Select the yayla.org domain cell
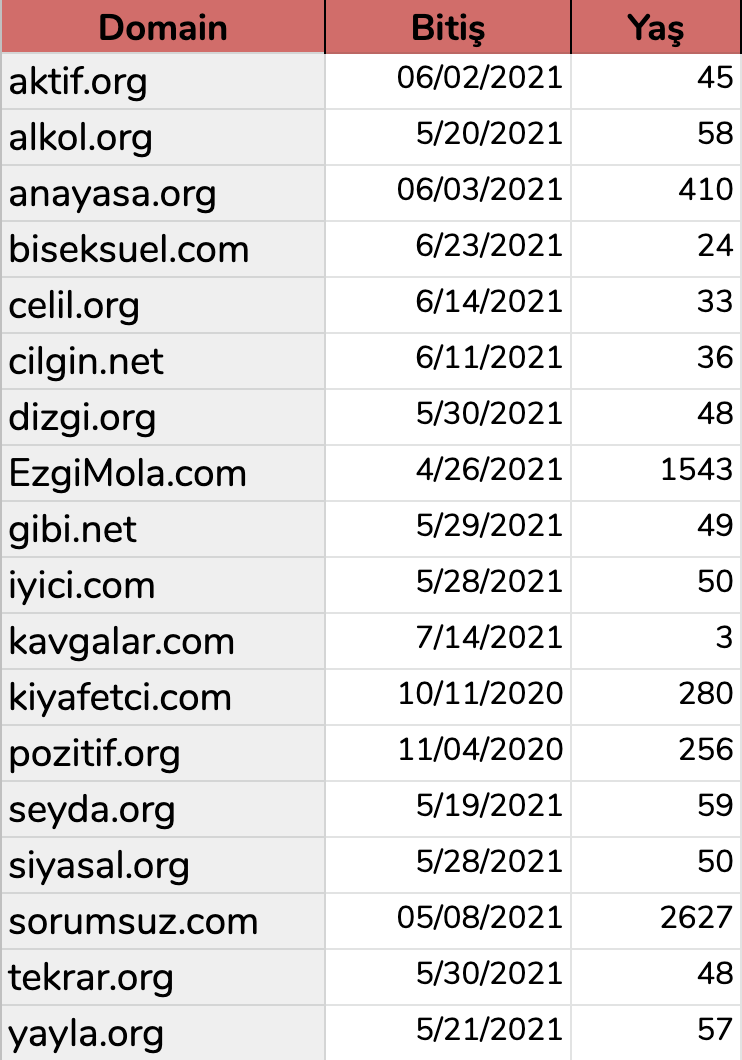This screenshot has height=1060, width=742. [163, 1033]
